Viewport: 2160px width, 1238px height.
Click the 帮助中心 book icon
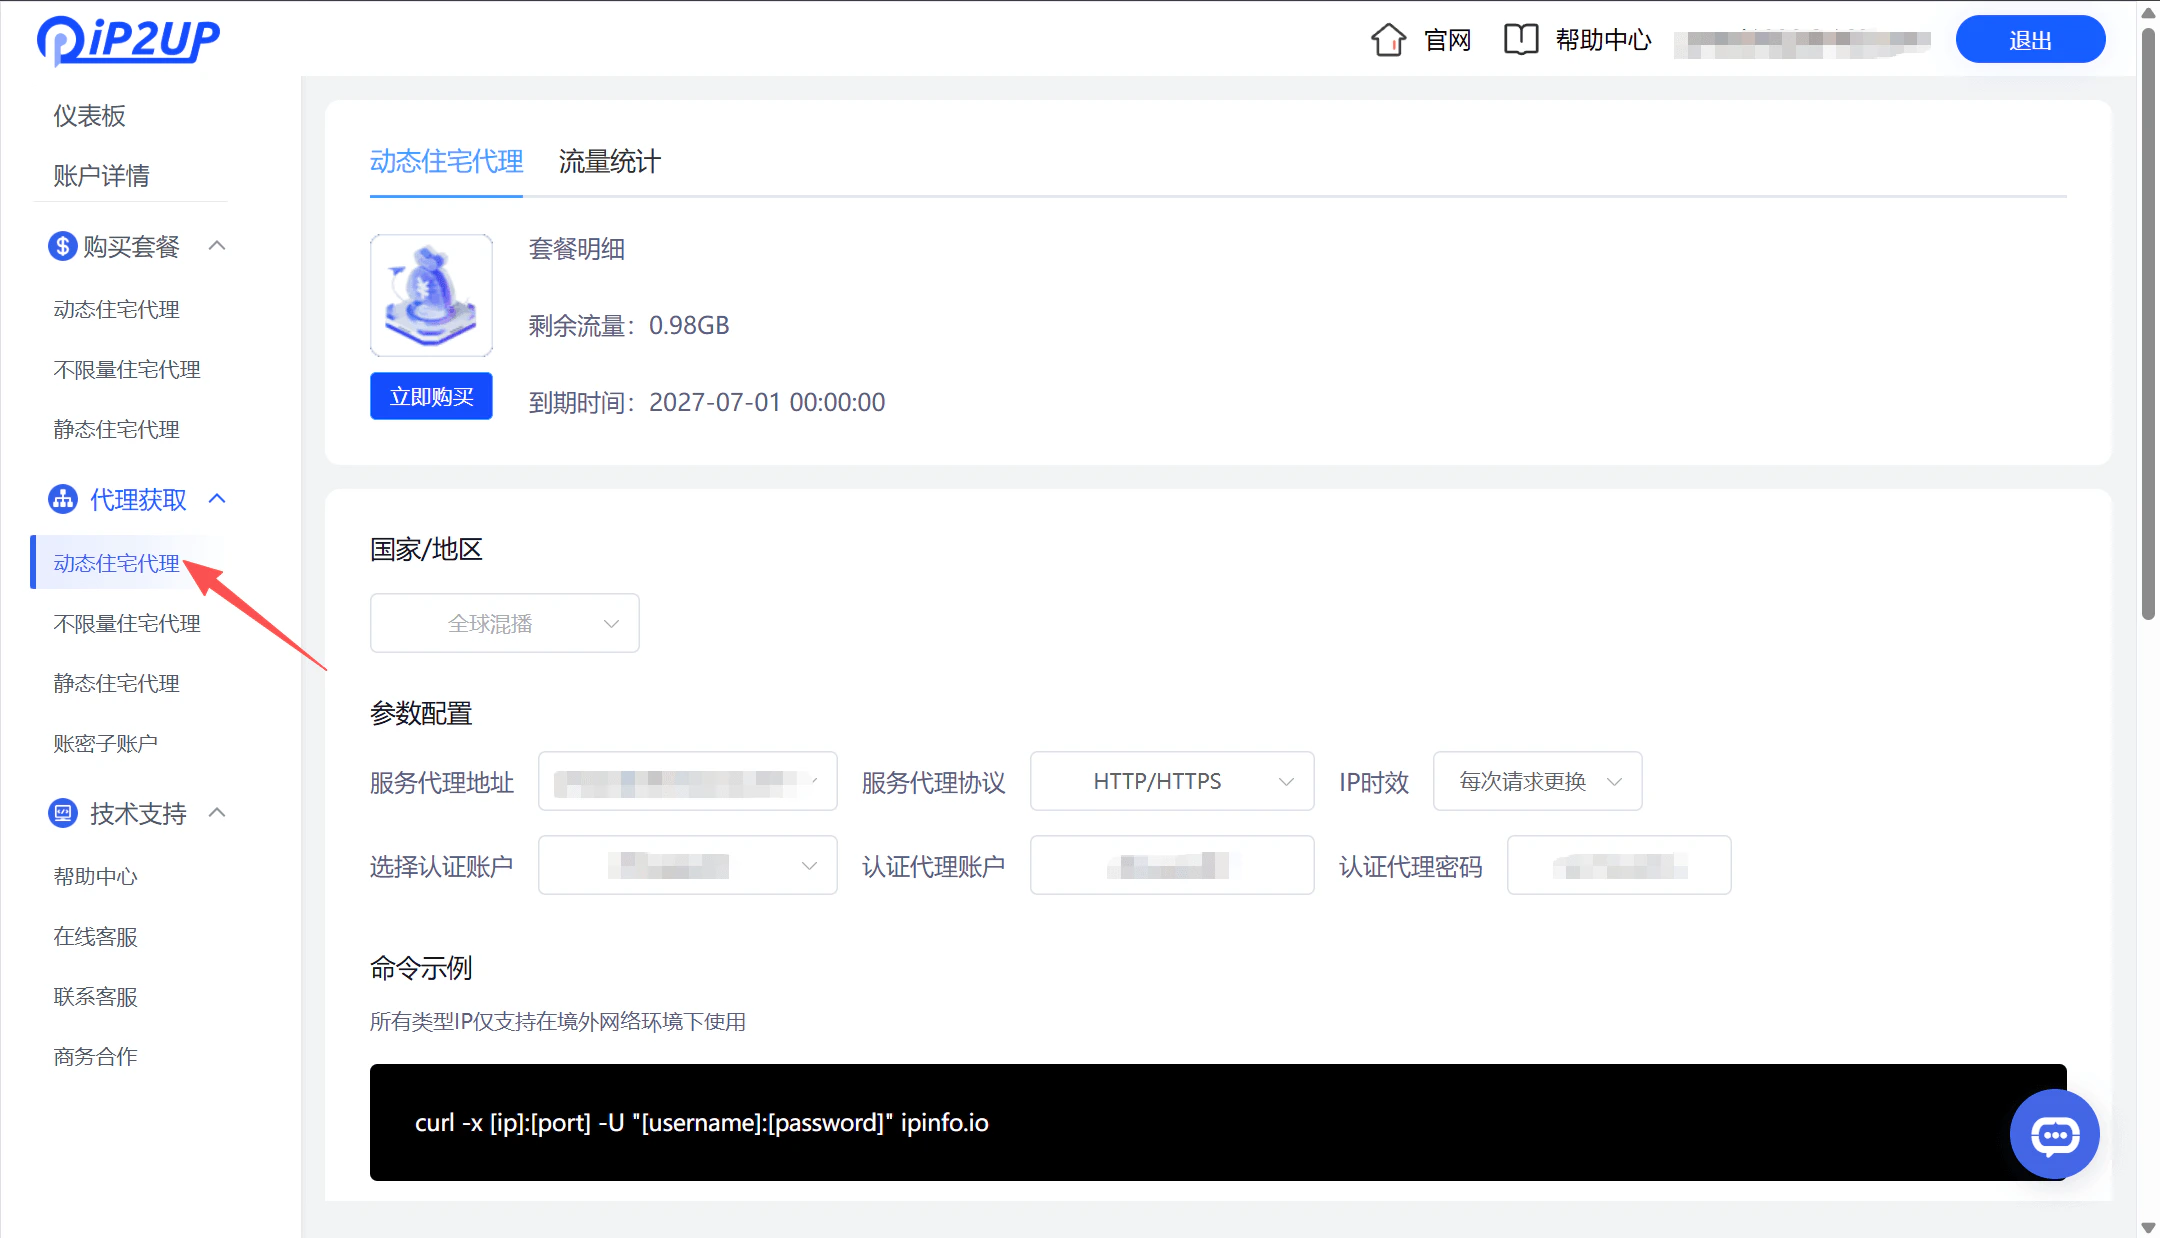pos(1520,39)
